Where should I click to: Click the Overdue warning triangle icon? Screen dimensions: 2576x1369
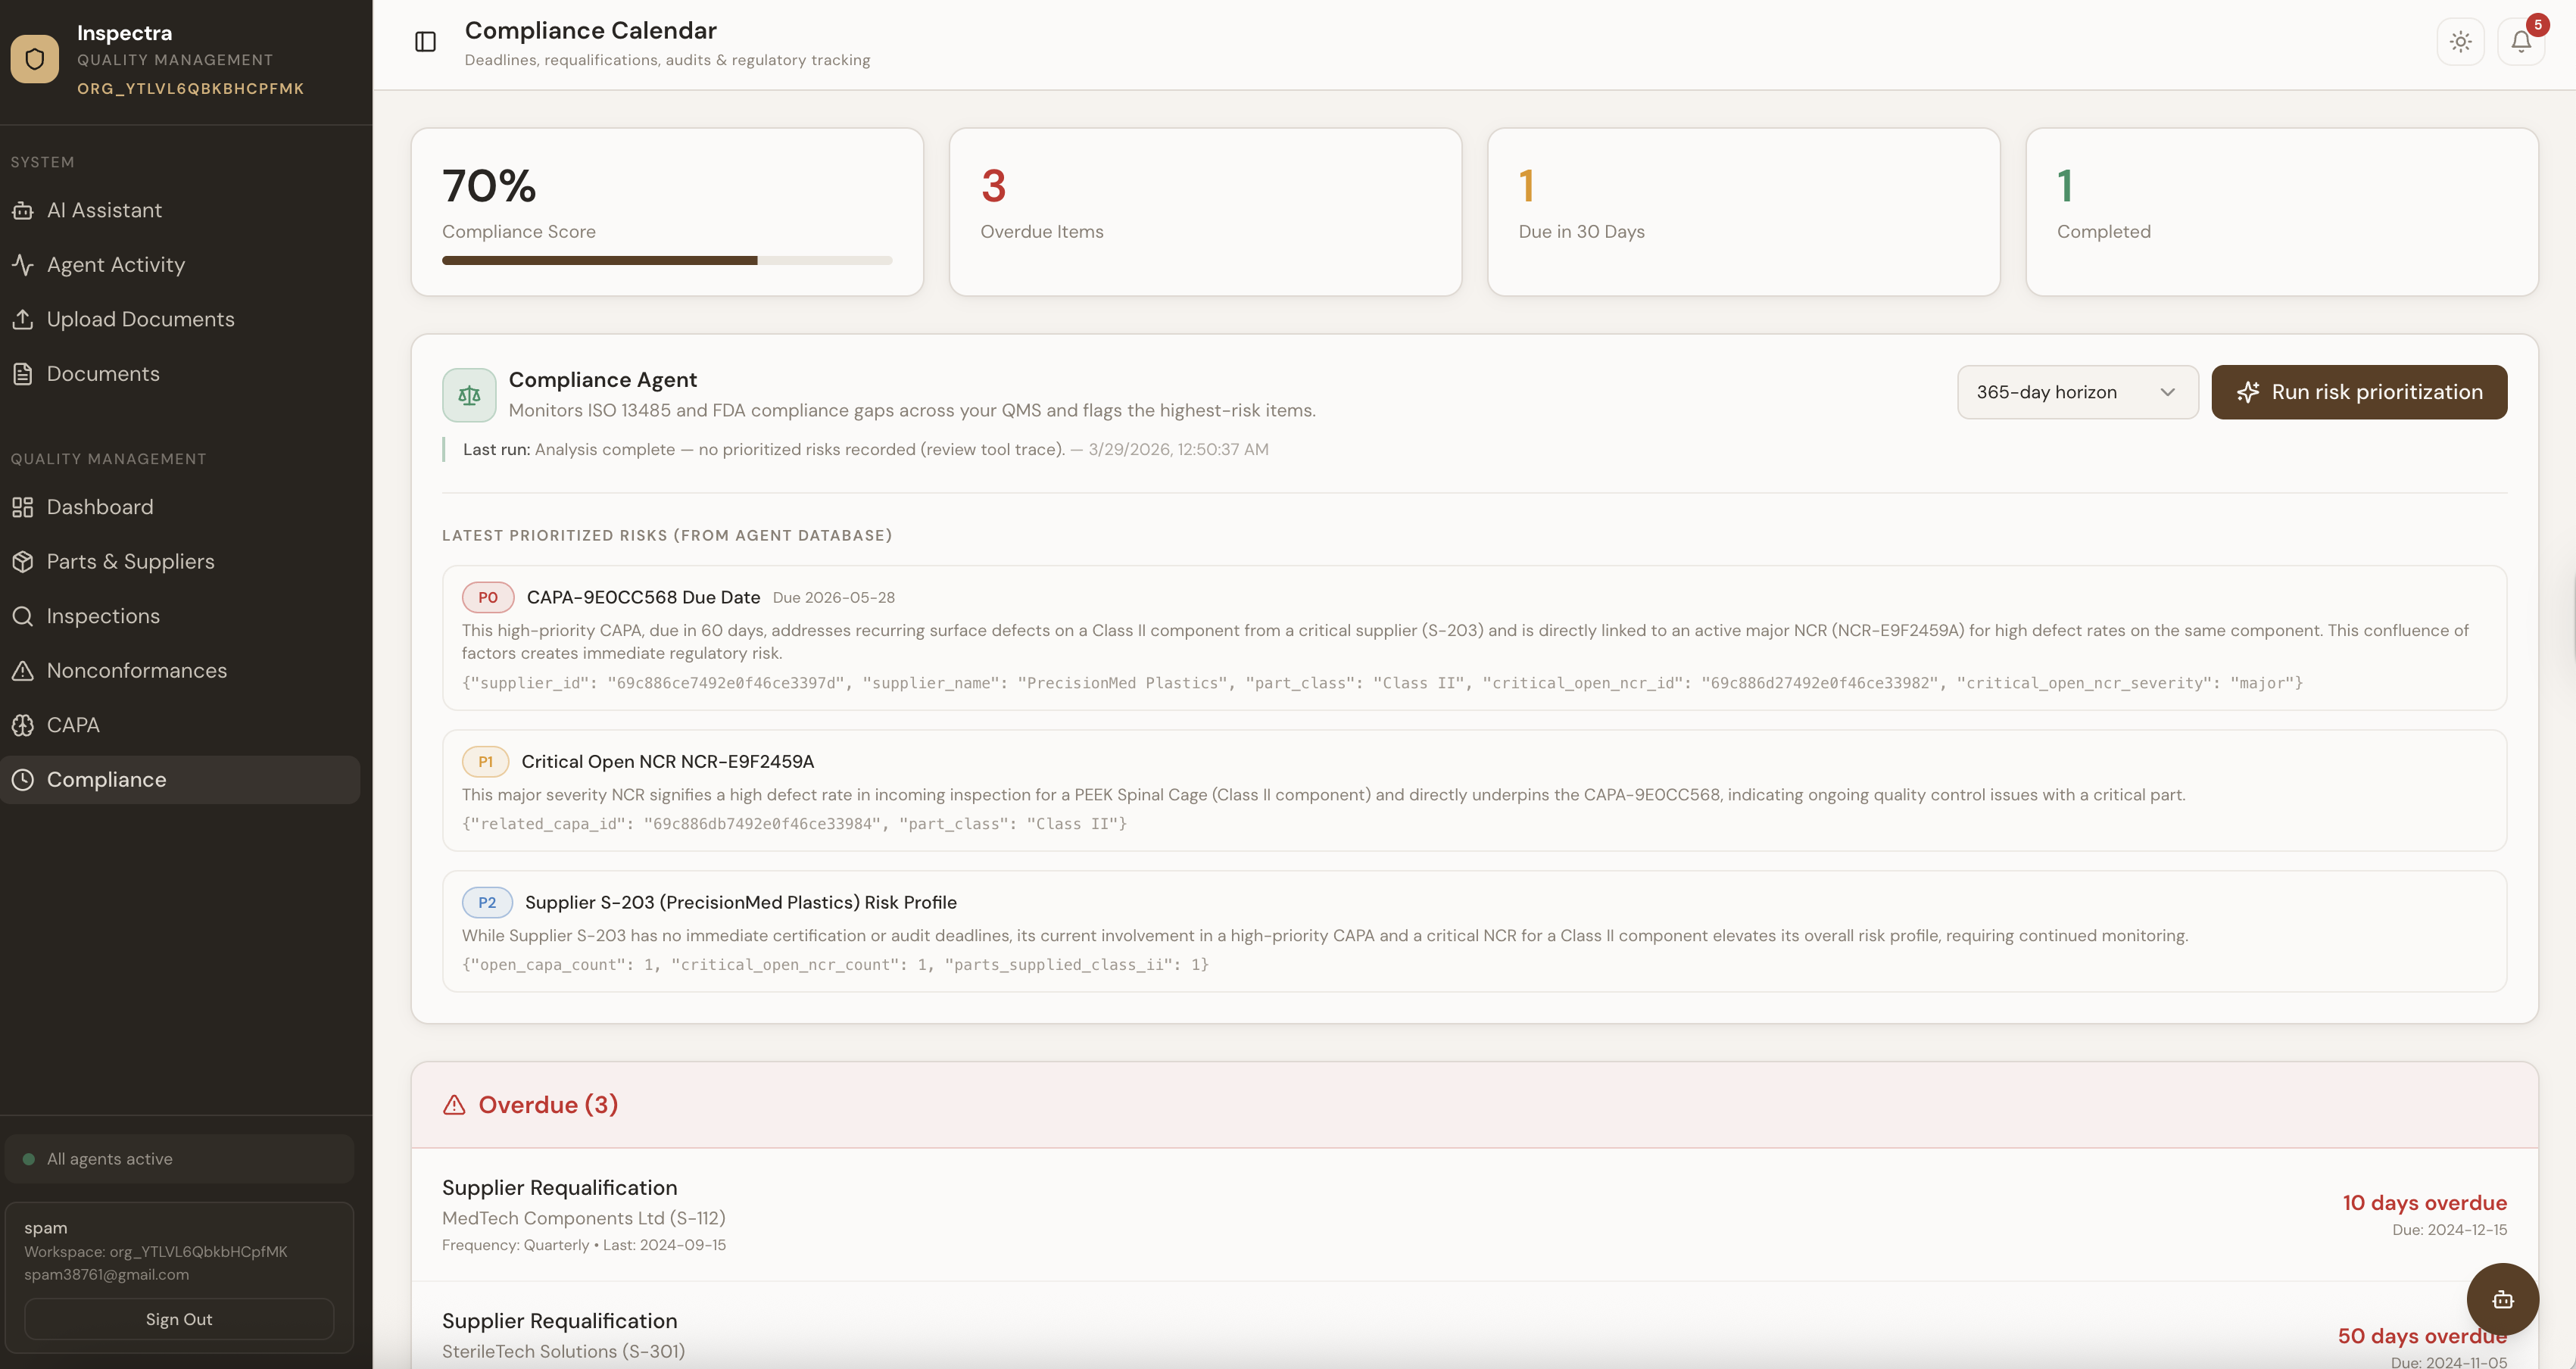point(454,1105)
